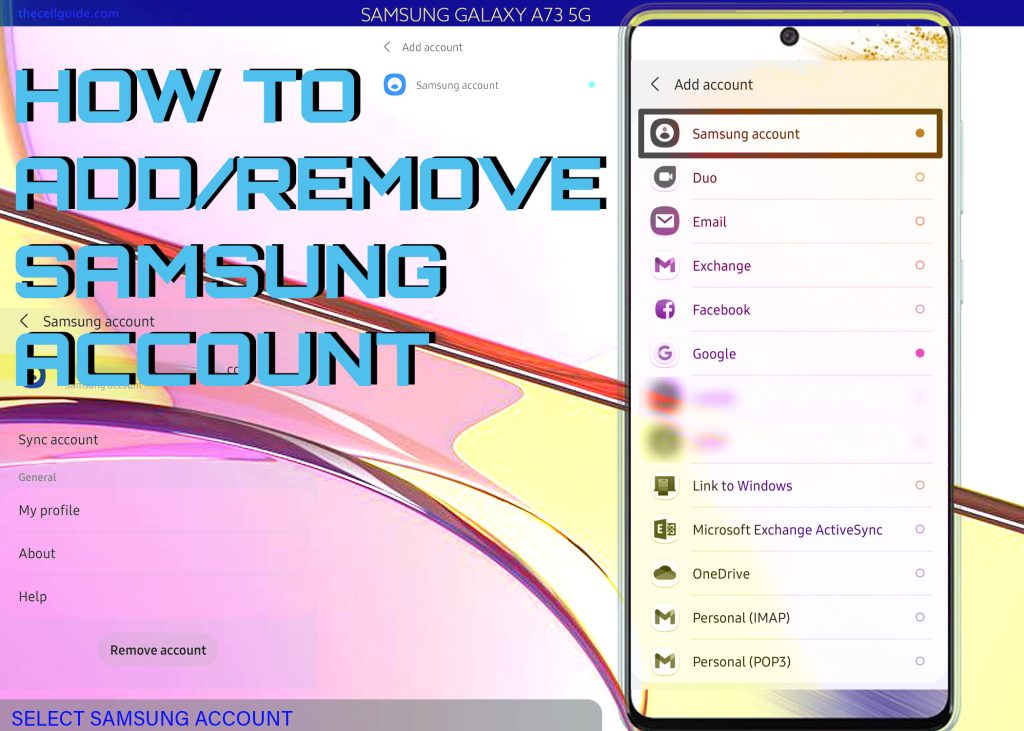Tap the back arrow on phone's Add account screen
1024x731 pixels.
click(x=654, y=84)
